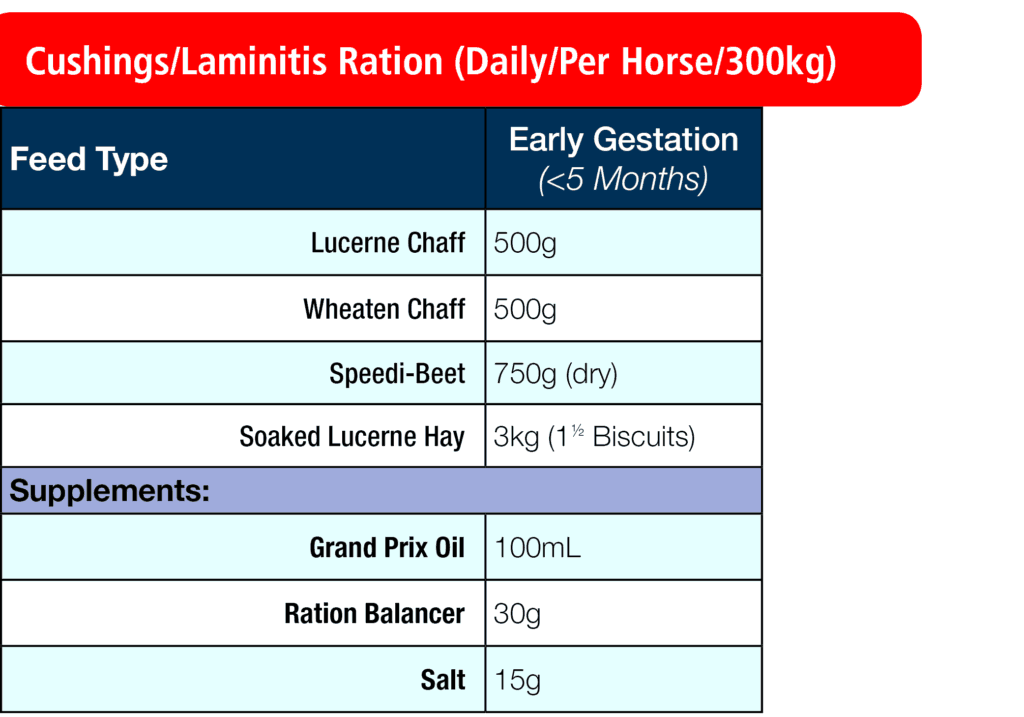
Task: Select the Salt row label
Action: coord(443,680)
